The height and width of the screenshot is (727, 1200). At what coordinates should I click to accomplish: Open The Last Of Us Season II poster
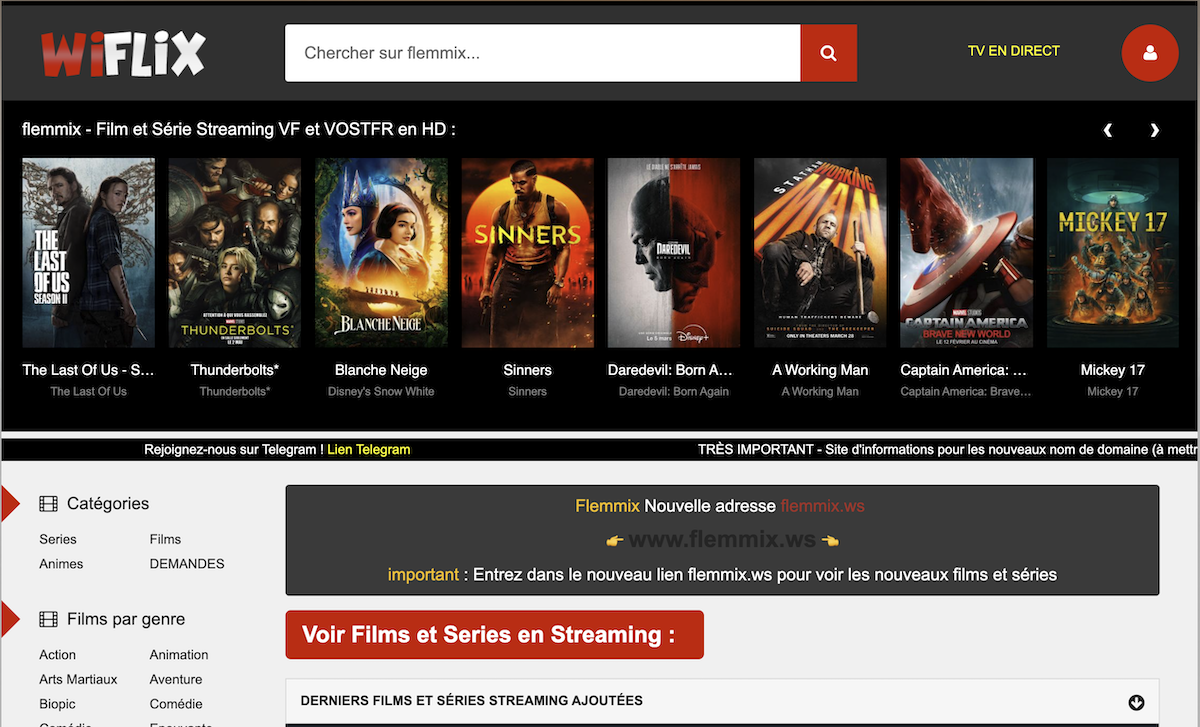[x=88, y=252]
